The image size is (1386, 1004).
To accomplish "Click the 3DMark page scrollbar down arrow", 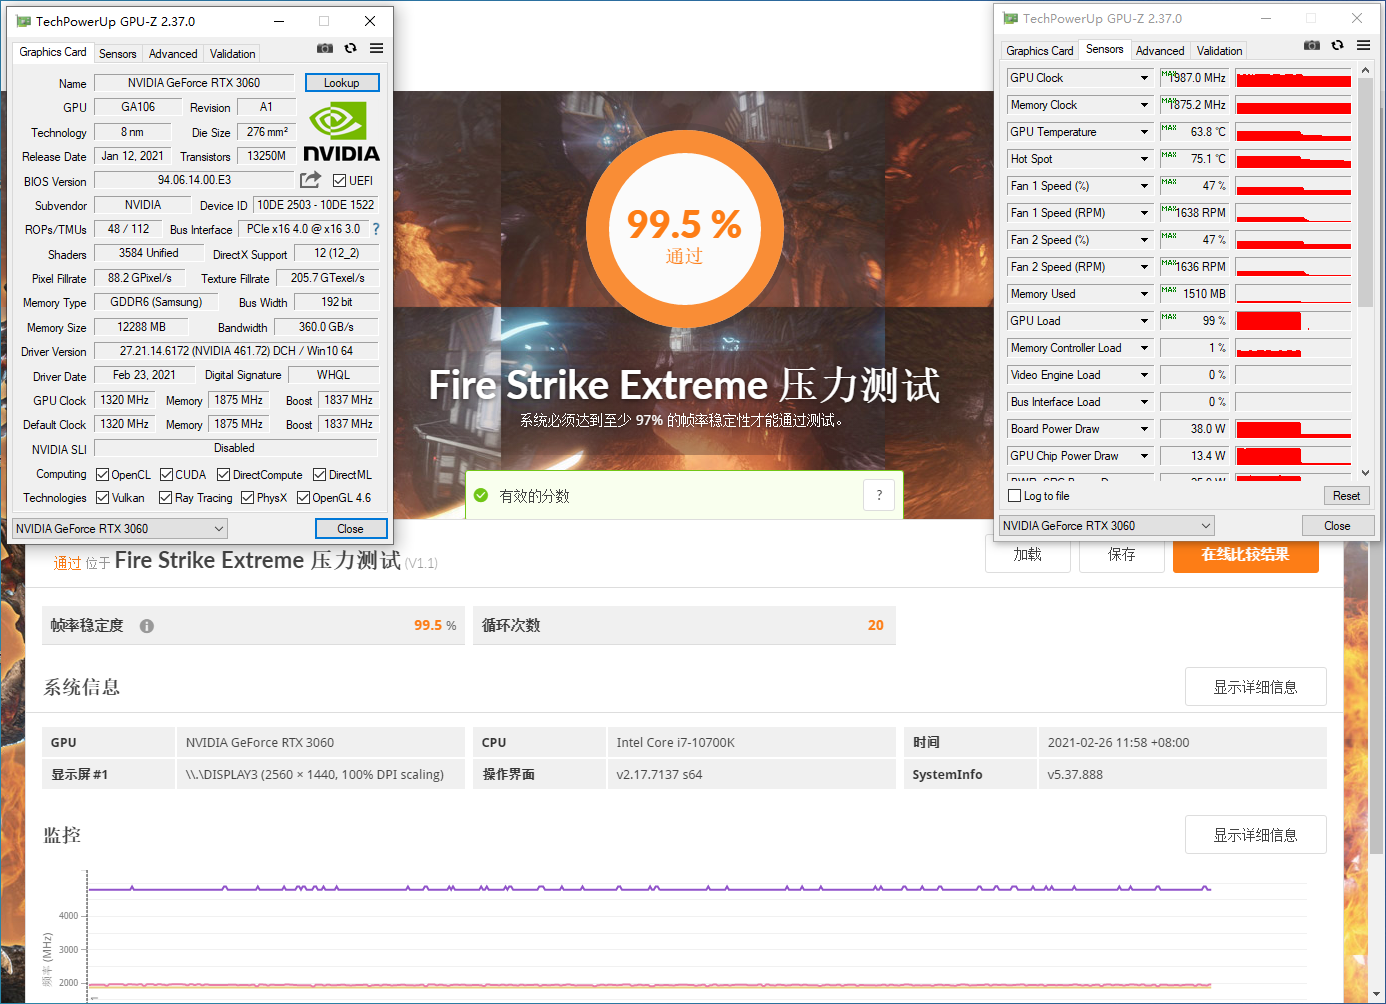I will point(1376,994).
